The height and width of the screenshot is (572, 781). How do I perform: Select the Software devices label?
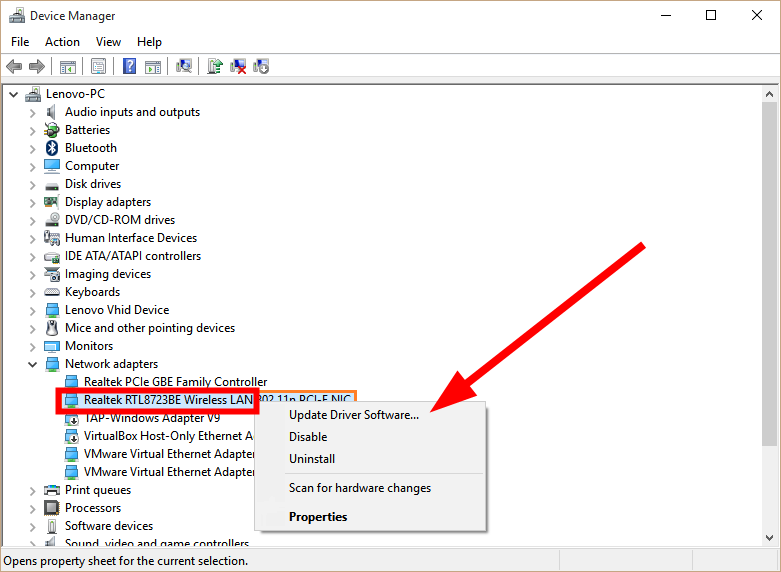pyautogui.click(x=109, y=526)
